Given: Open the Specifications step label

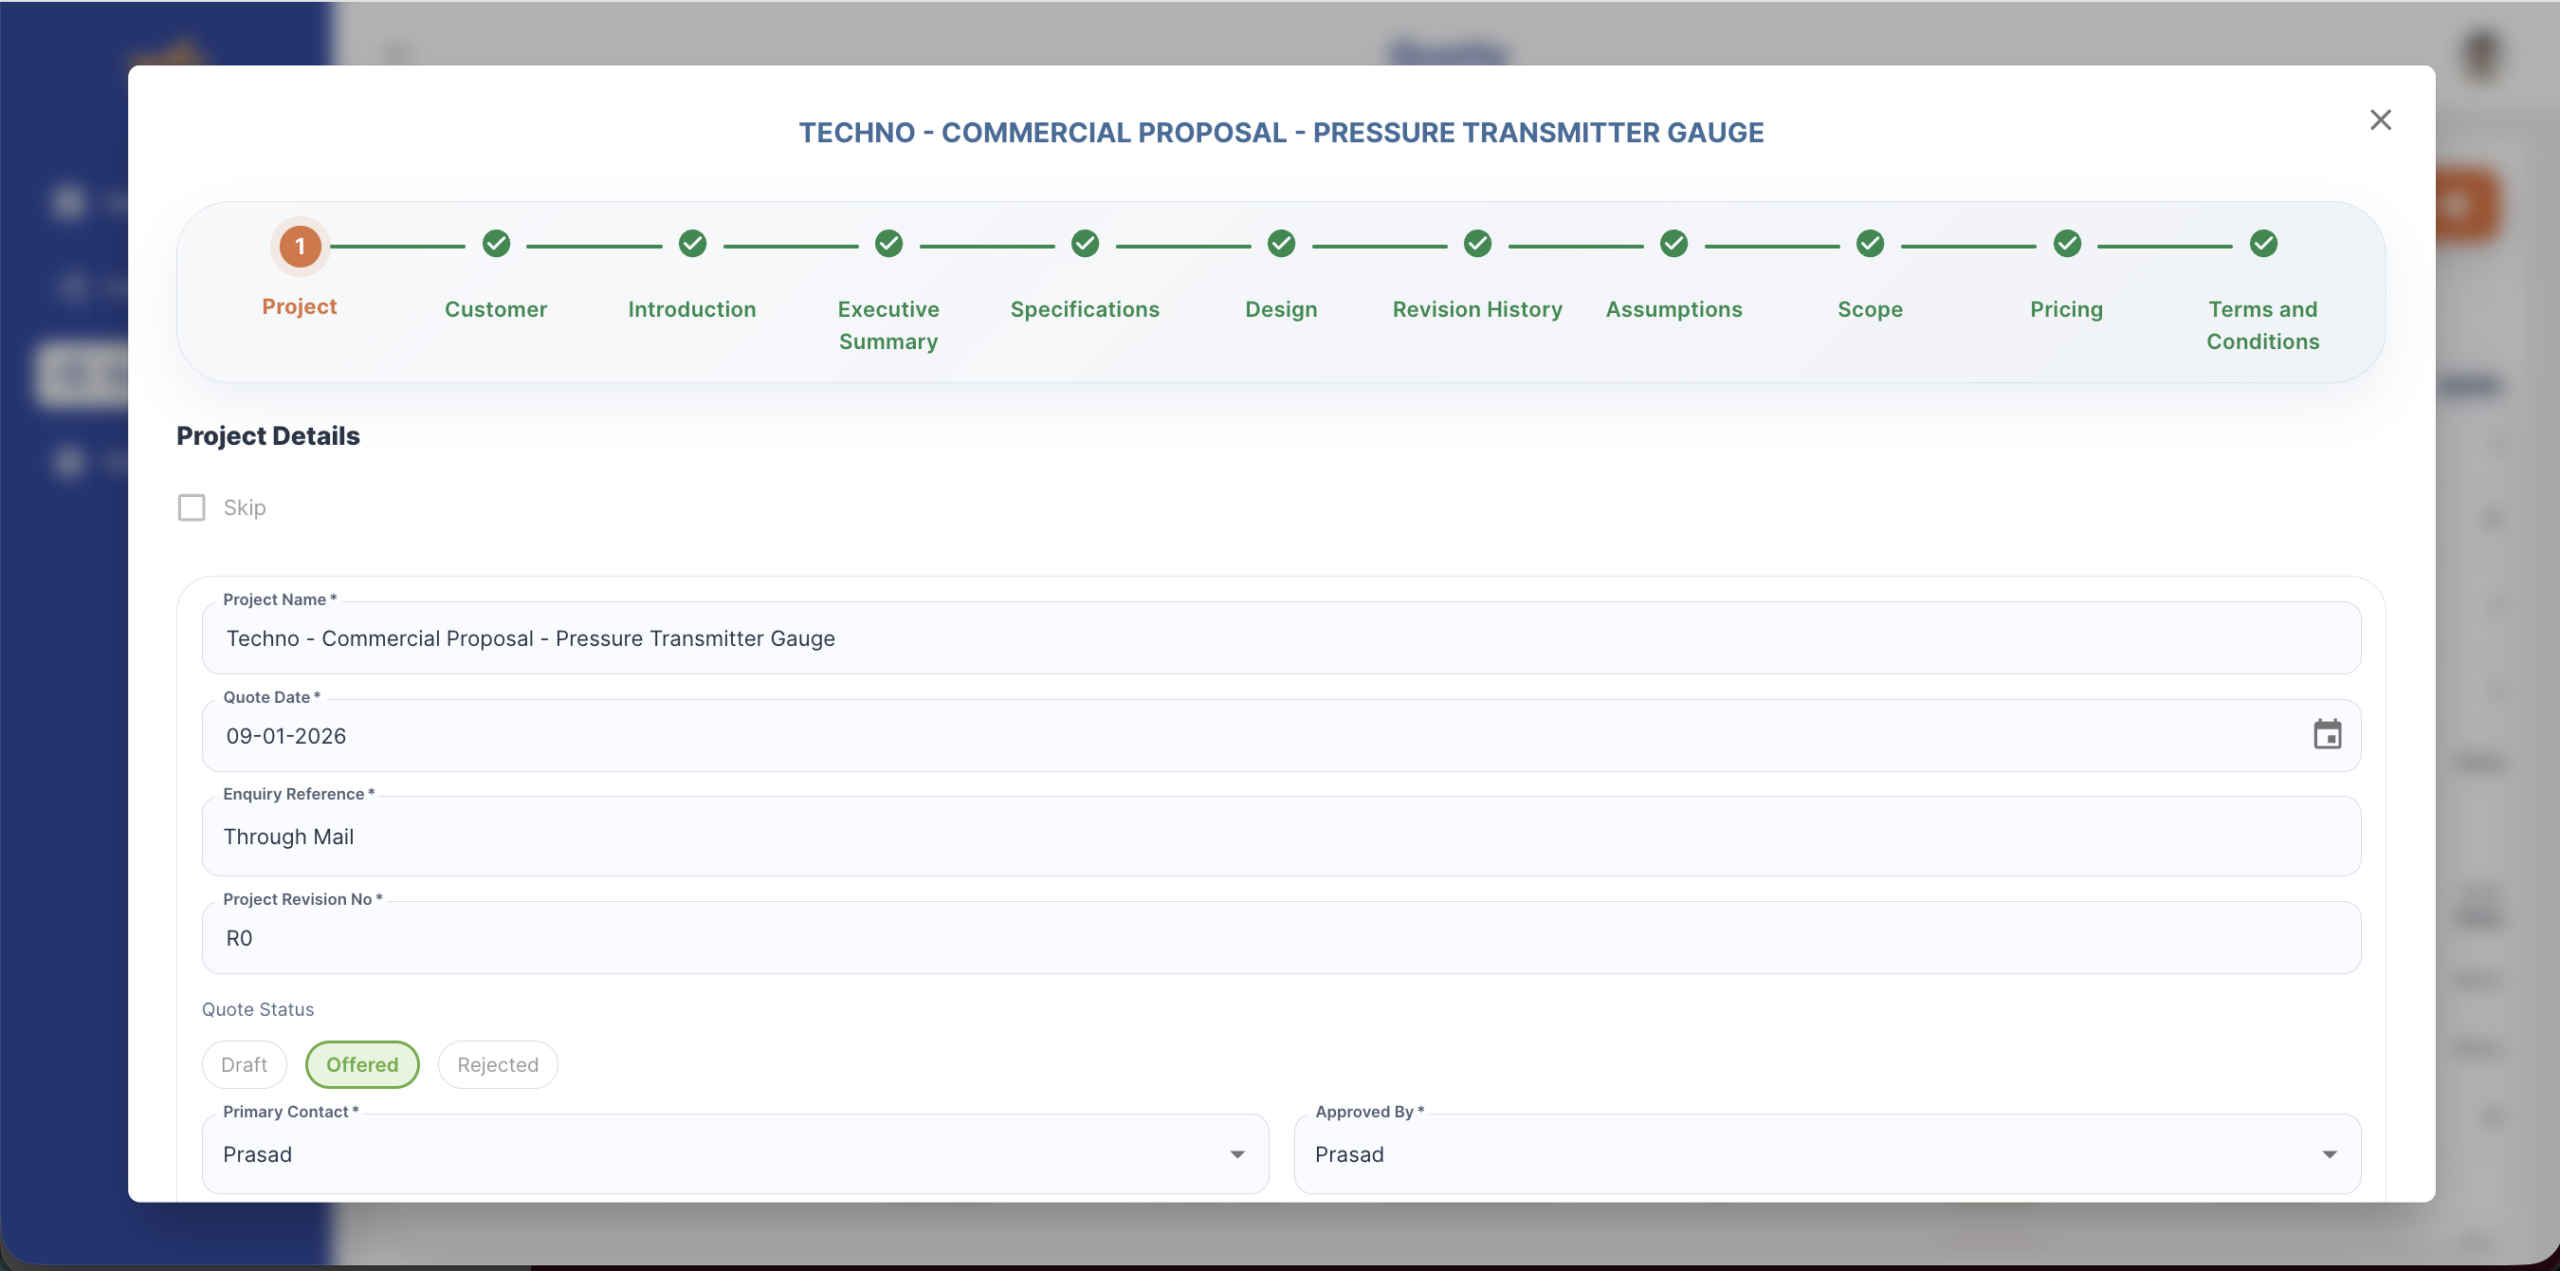Looking at the screenshot, I should 1084,309.
